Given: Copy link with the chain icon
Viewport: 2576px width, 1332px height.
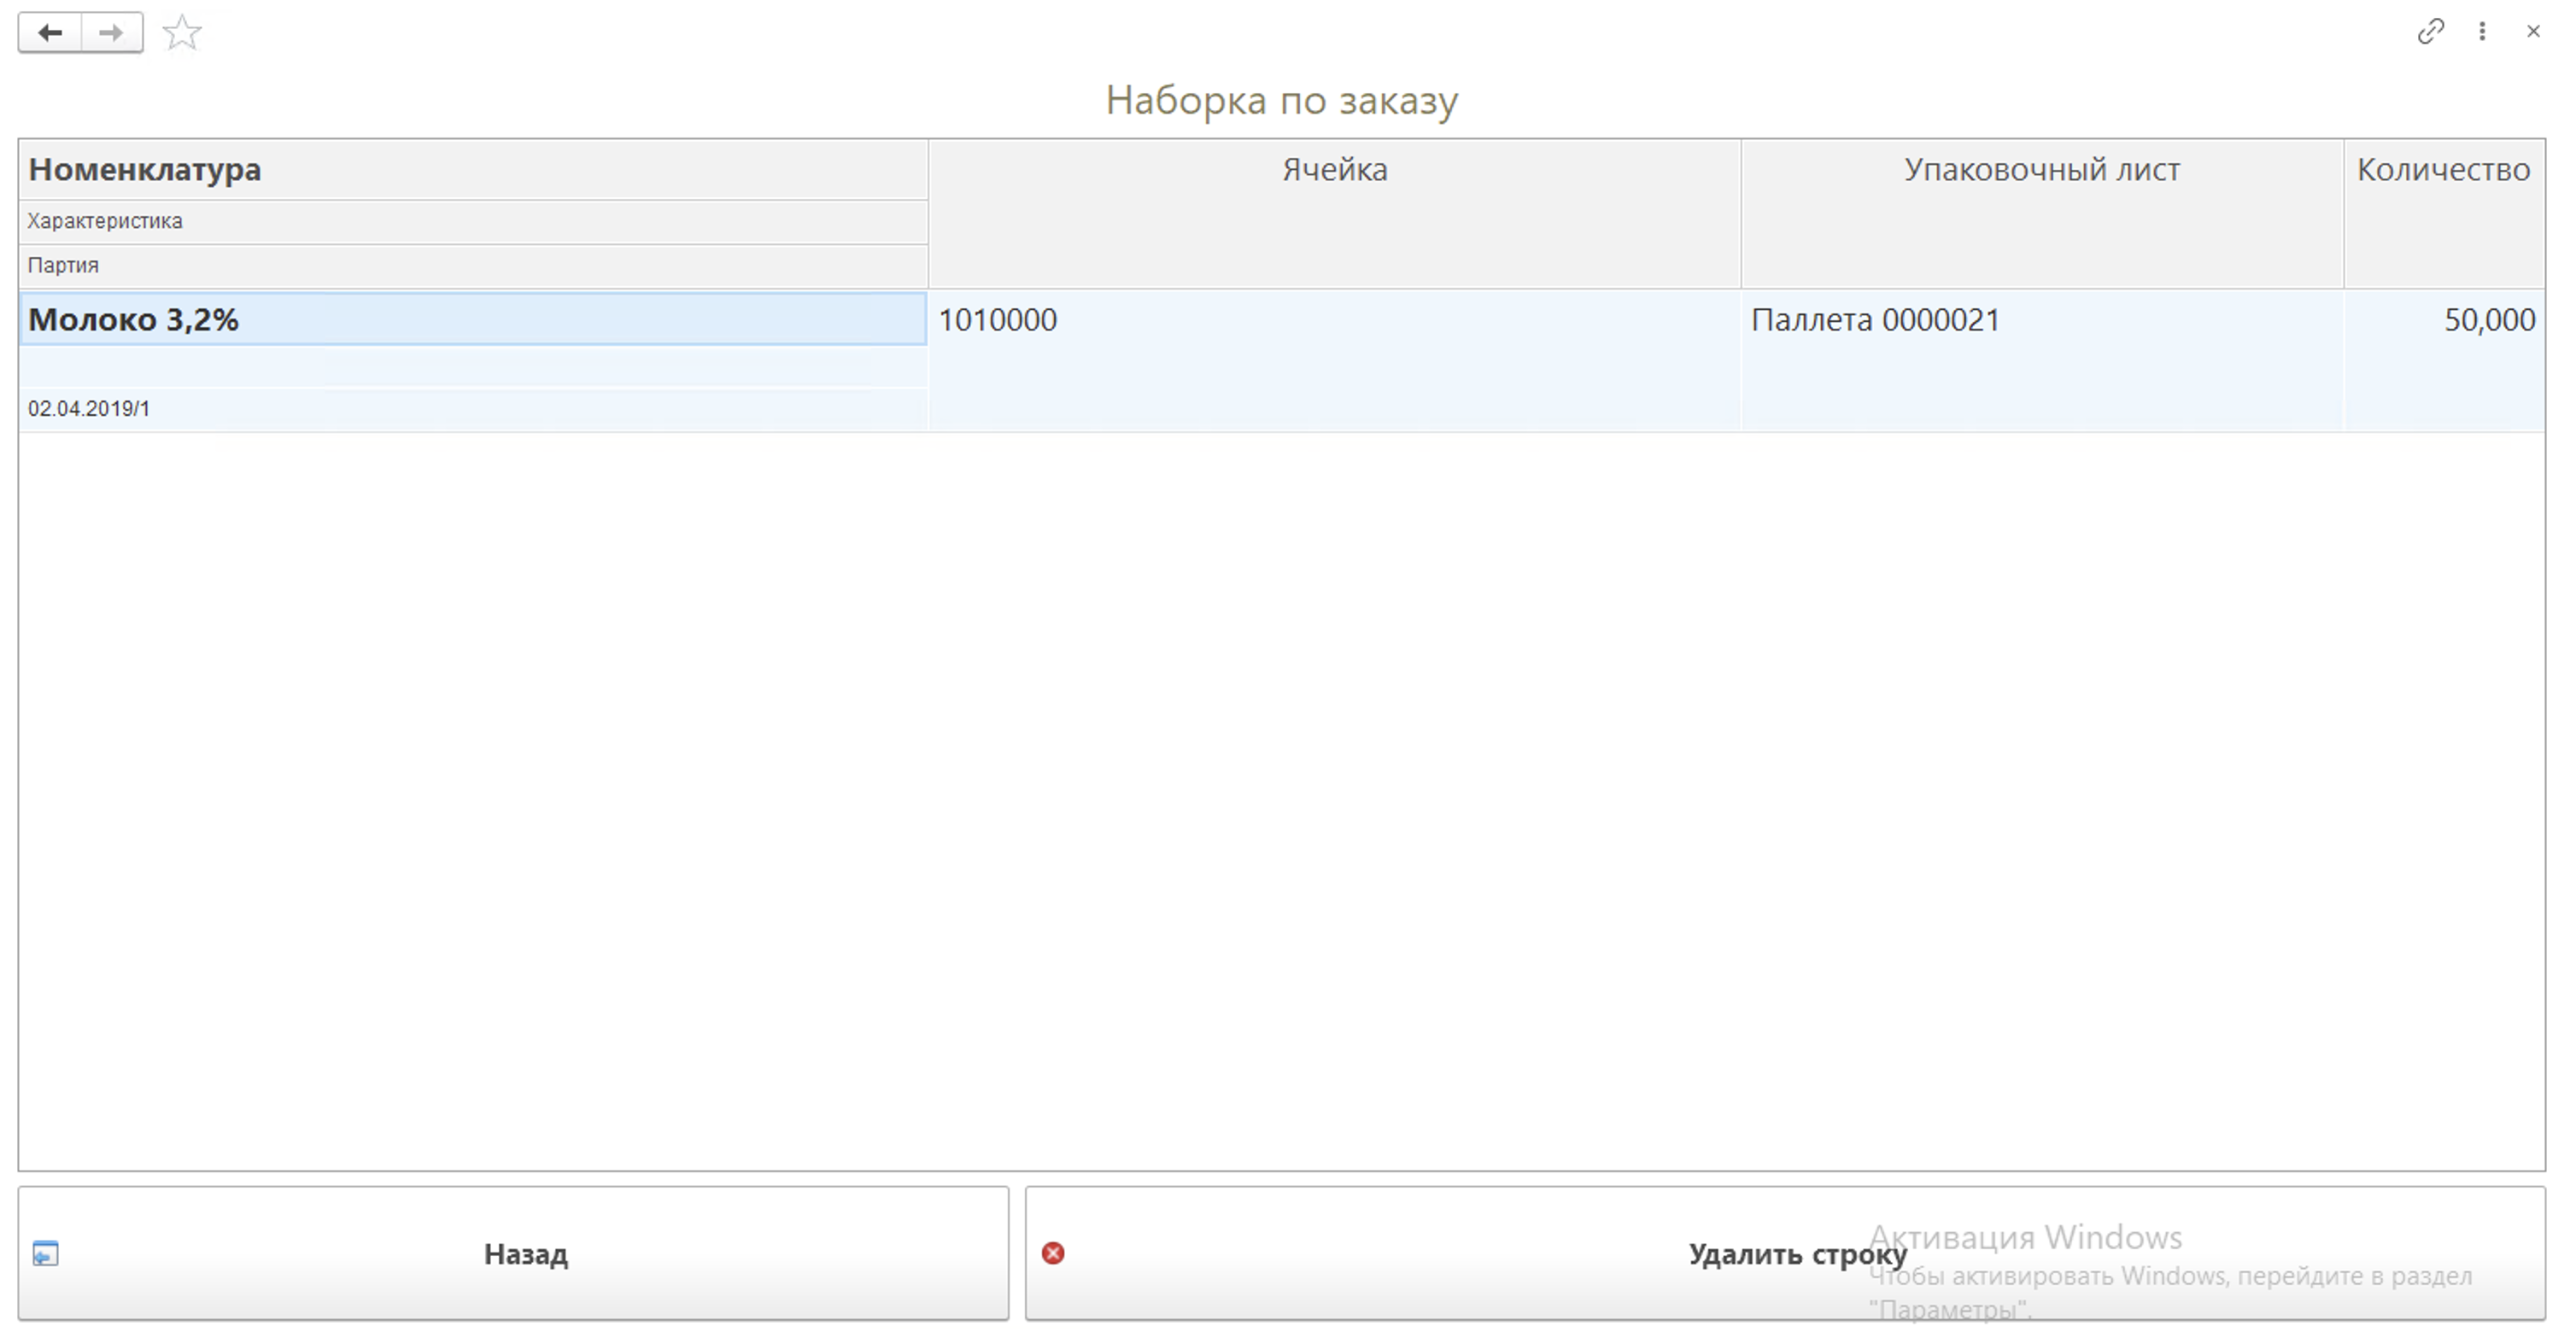Looking at the screenshot, I should (2430, 32).
